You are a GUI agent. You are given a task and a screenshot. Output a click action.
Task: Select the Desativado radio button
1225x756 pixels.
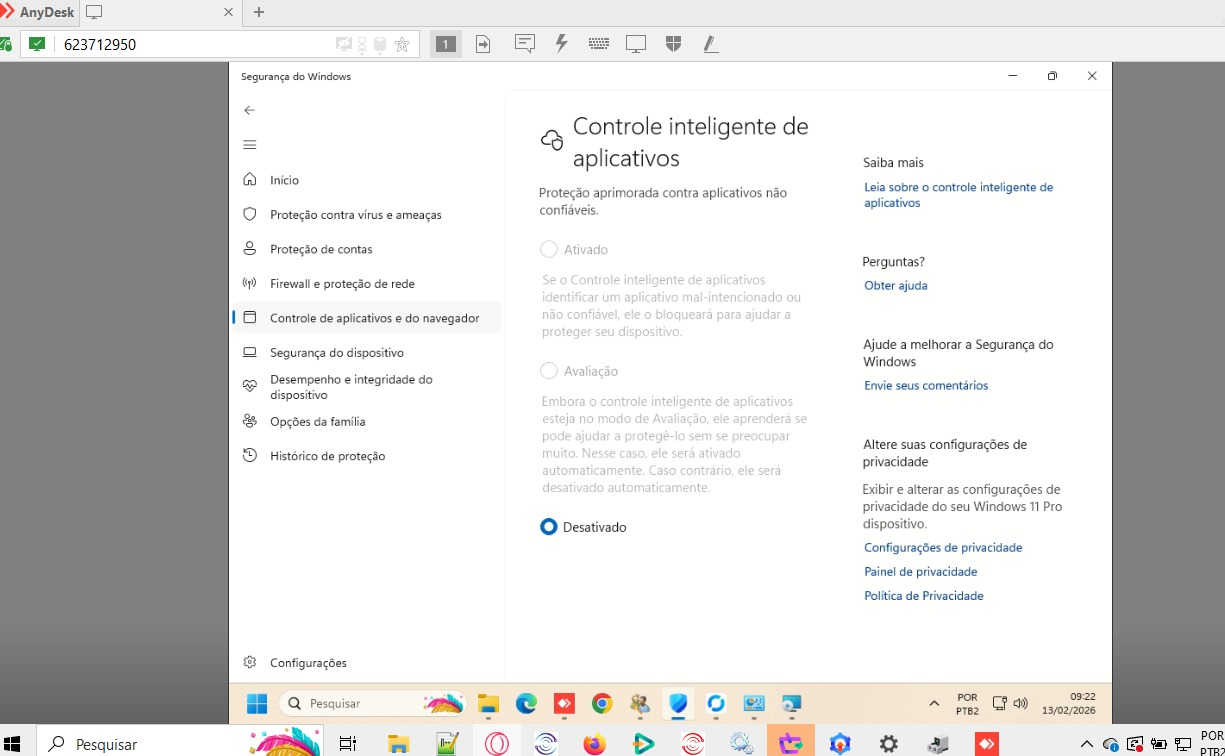548,527
